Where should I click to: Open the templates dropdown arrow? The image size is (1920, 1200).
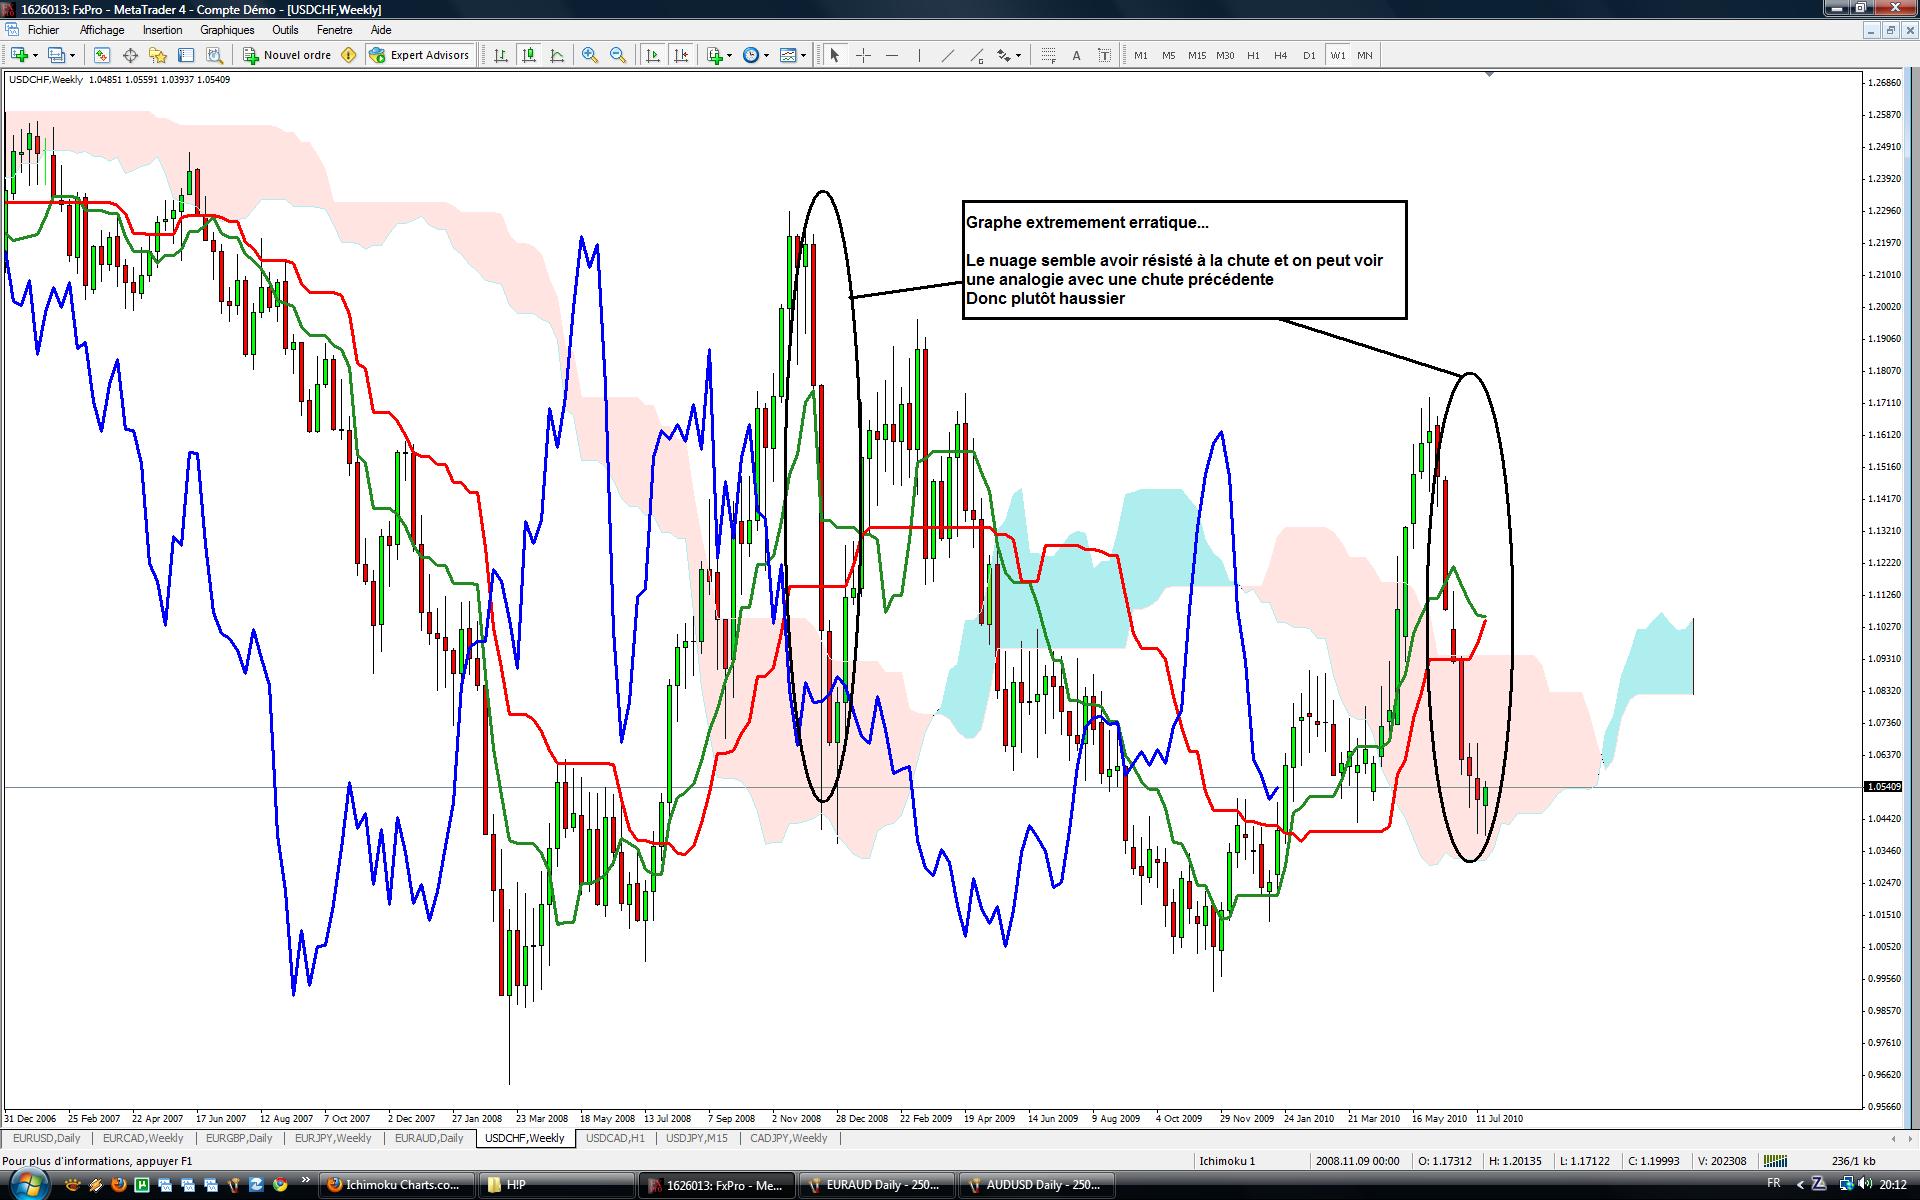pos(803,56)
